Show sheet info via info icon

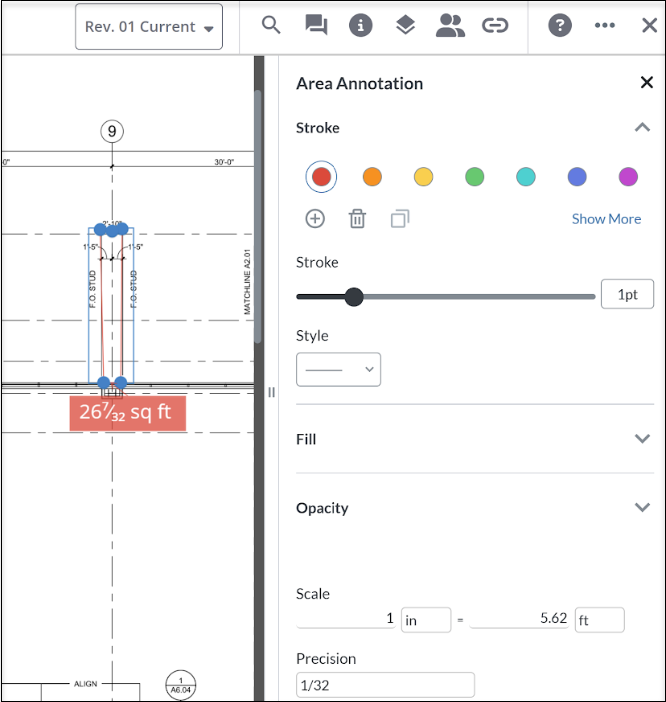point(361,25)
